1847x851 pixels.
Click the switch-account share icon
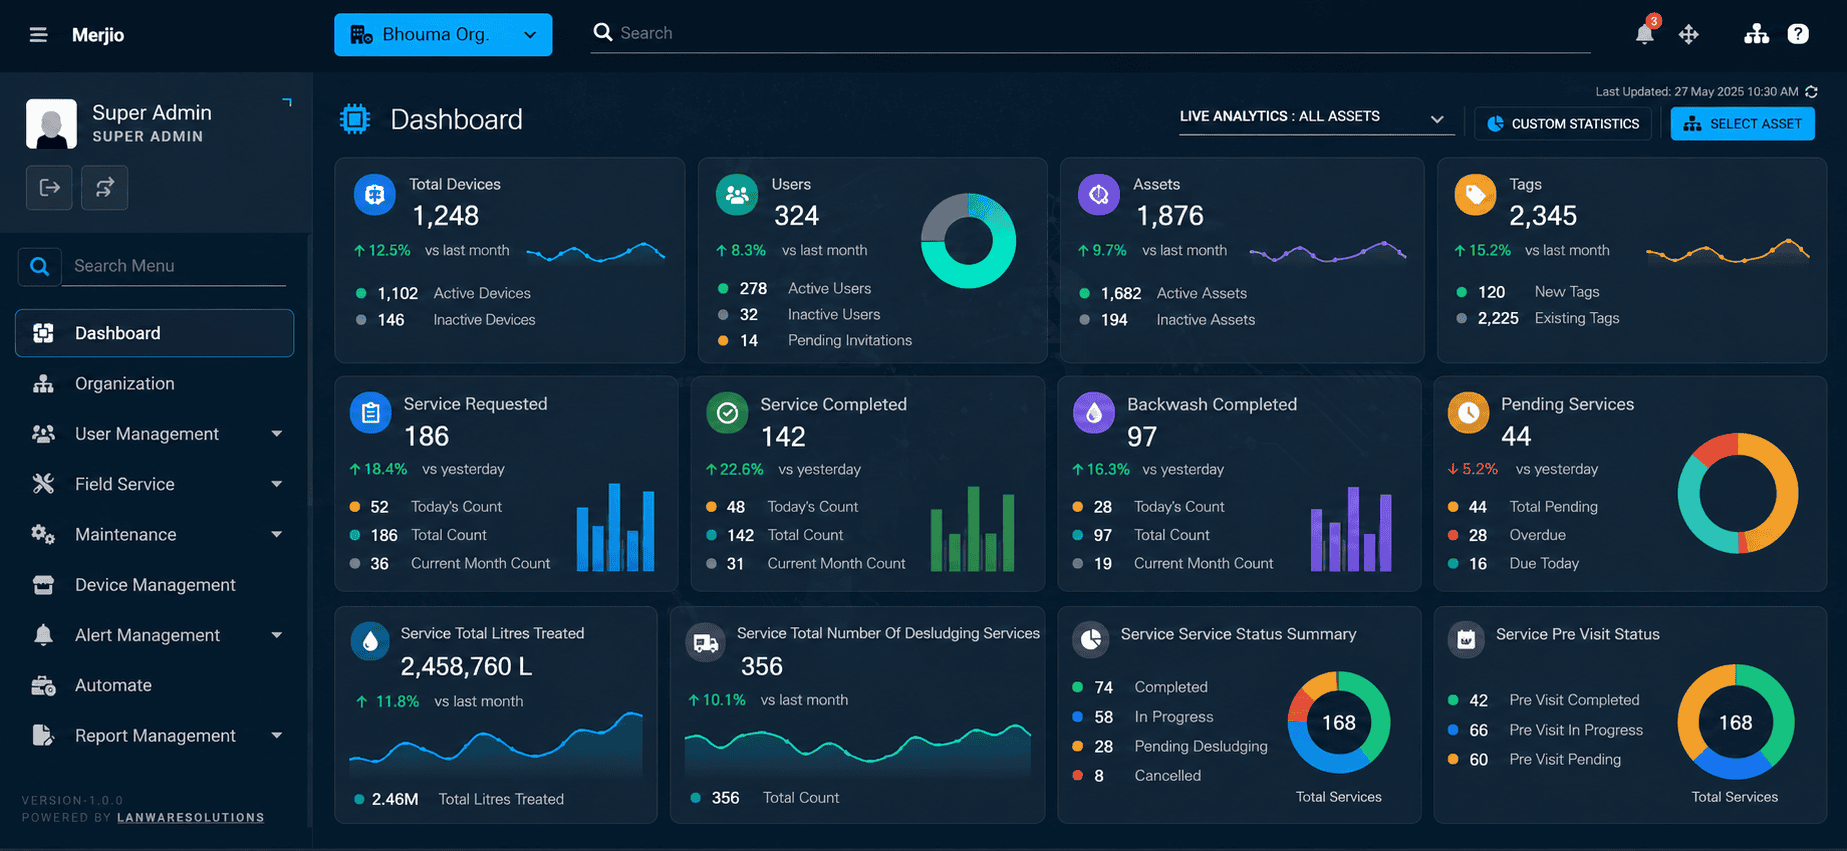click(105, 187)
